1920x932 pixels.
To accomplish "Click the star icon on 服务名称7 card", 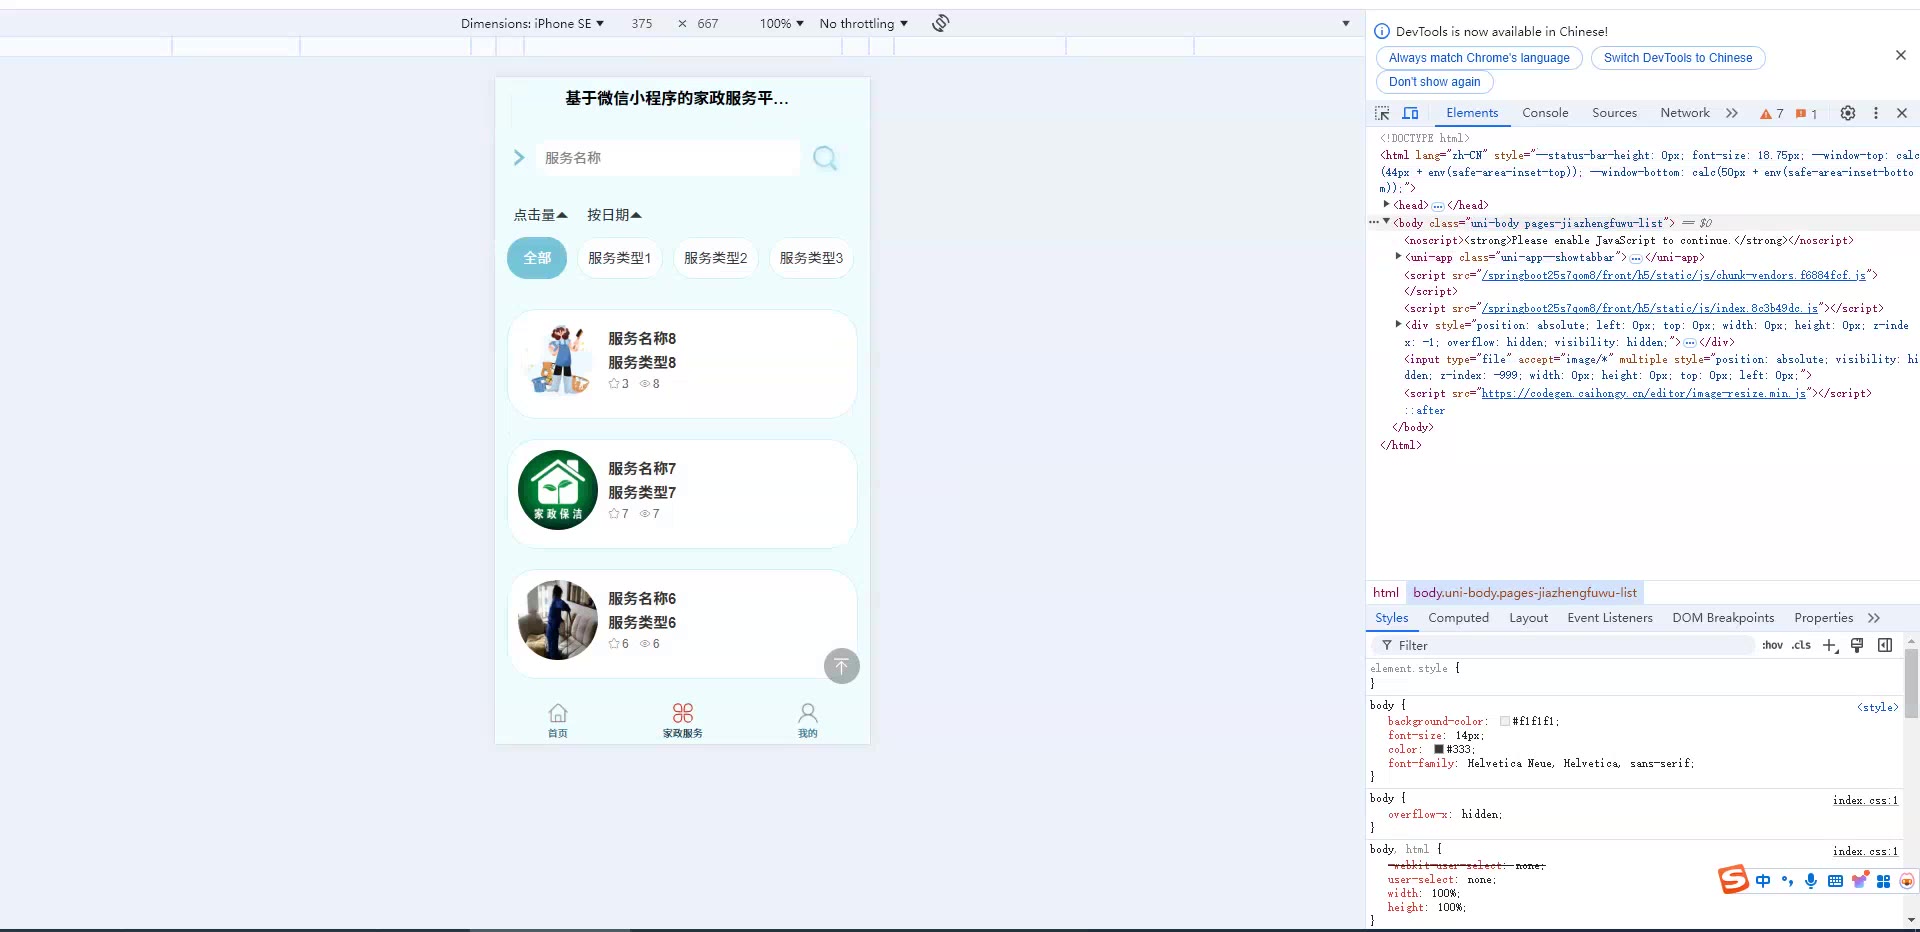I will point(614,514).
